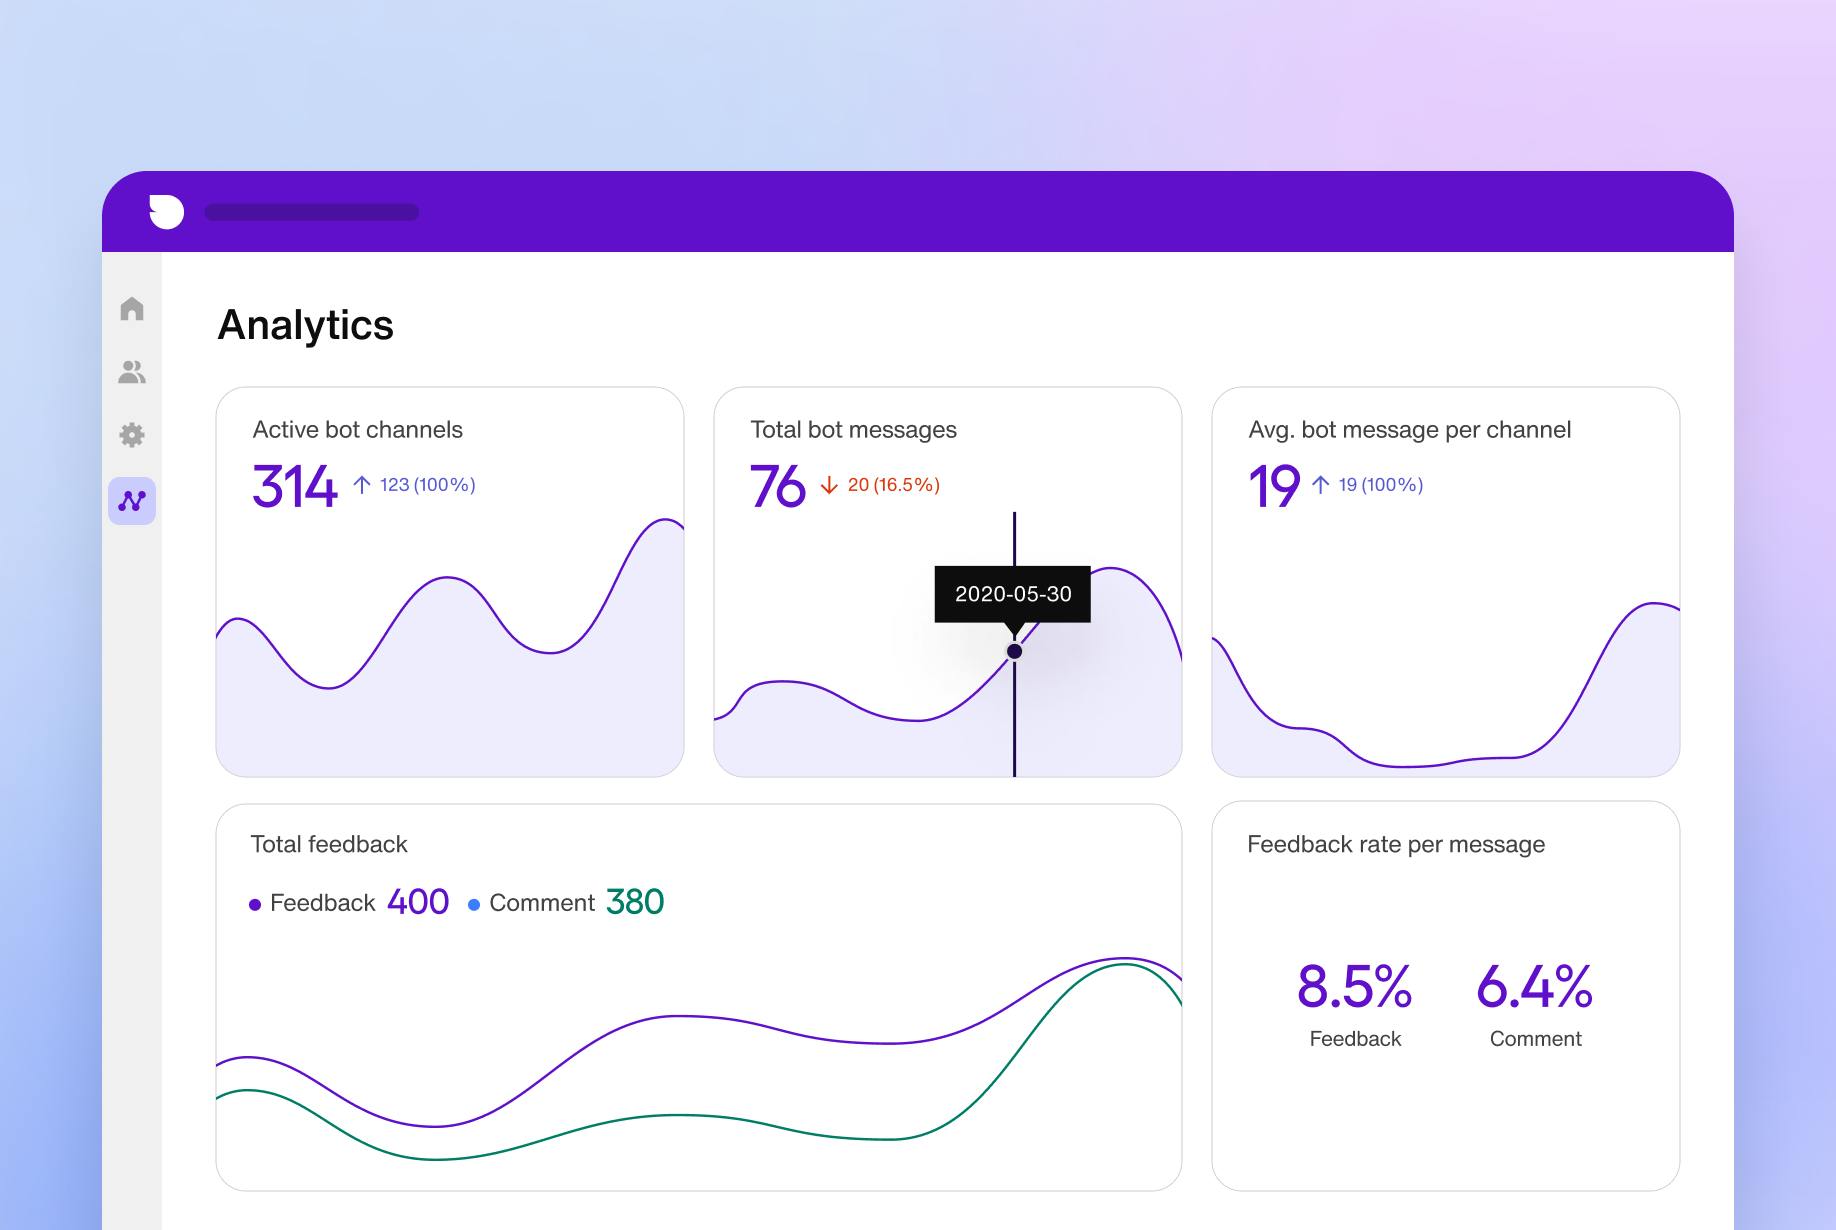The image size is (1836, 1230).
Task: Click the 19 (100%) change indicator
Action: click(x=1381, y=485)
